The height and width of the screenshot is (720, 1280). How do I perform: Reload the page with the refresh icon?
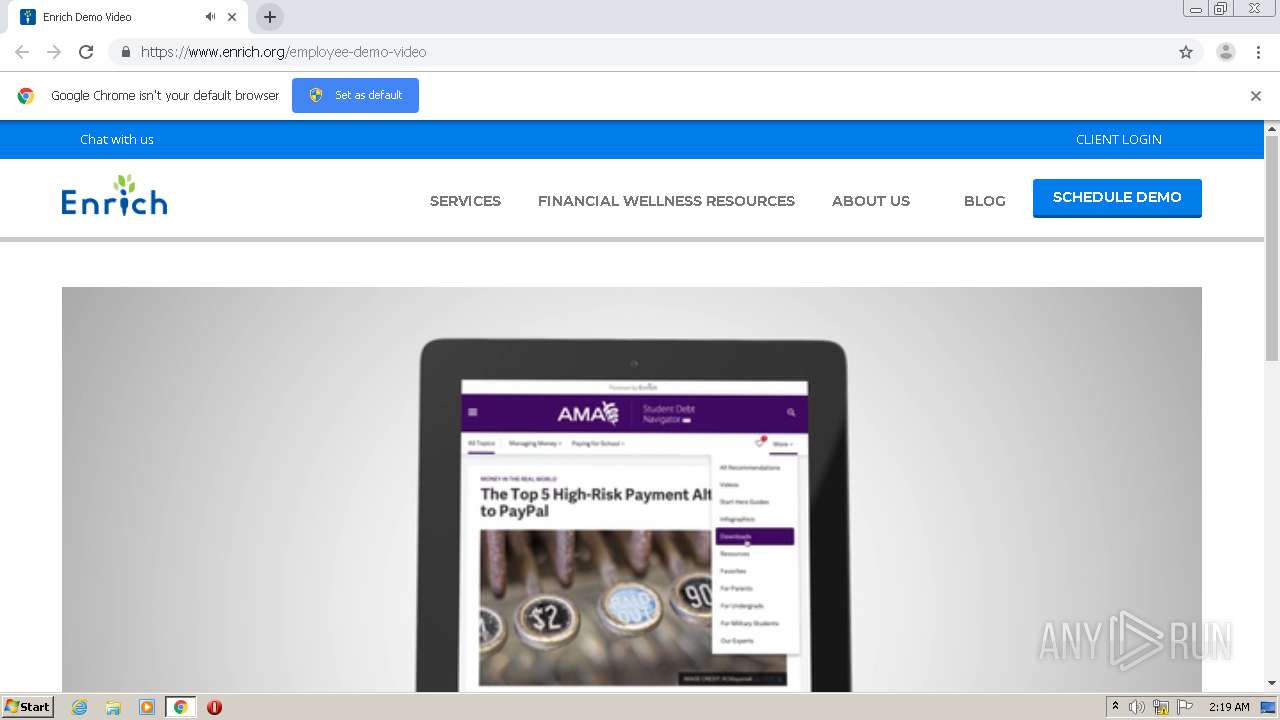[86, 52]
